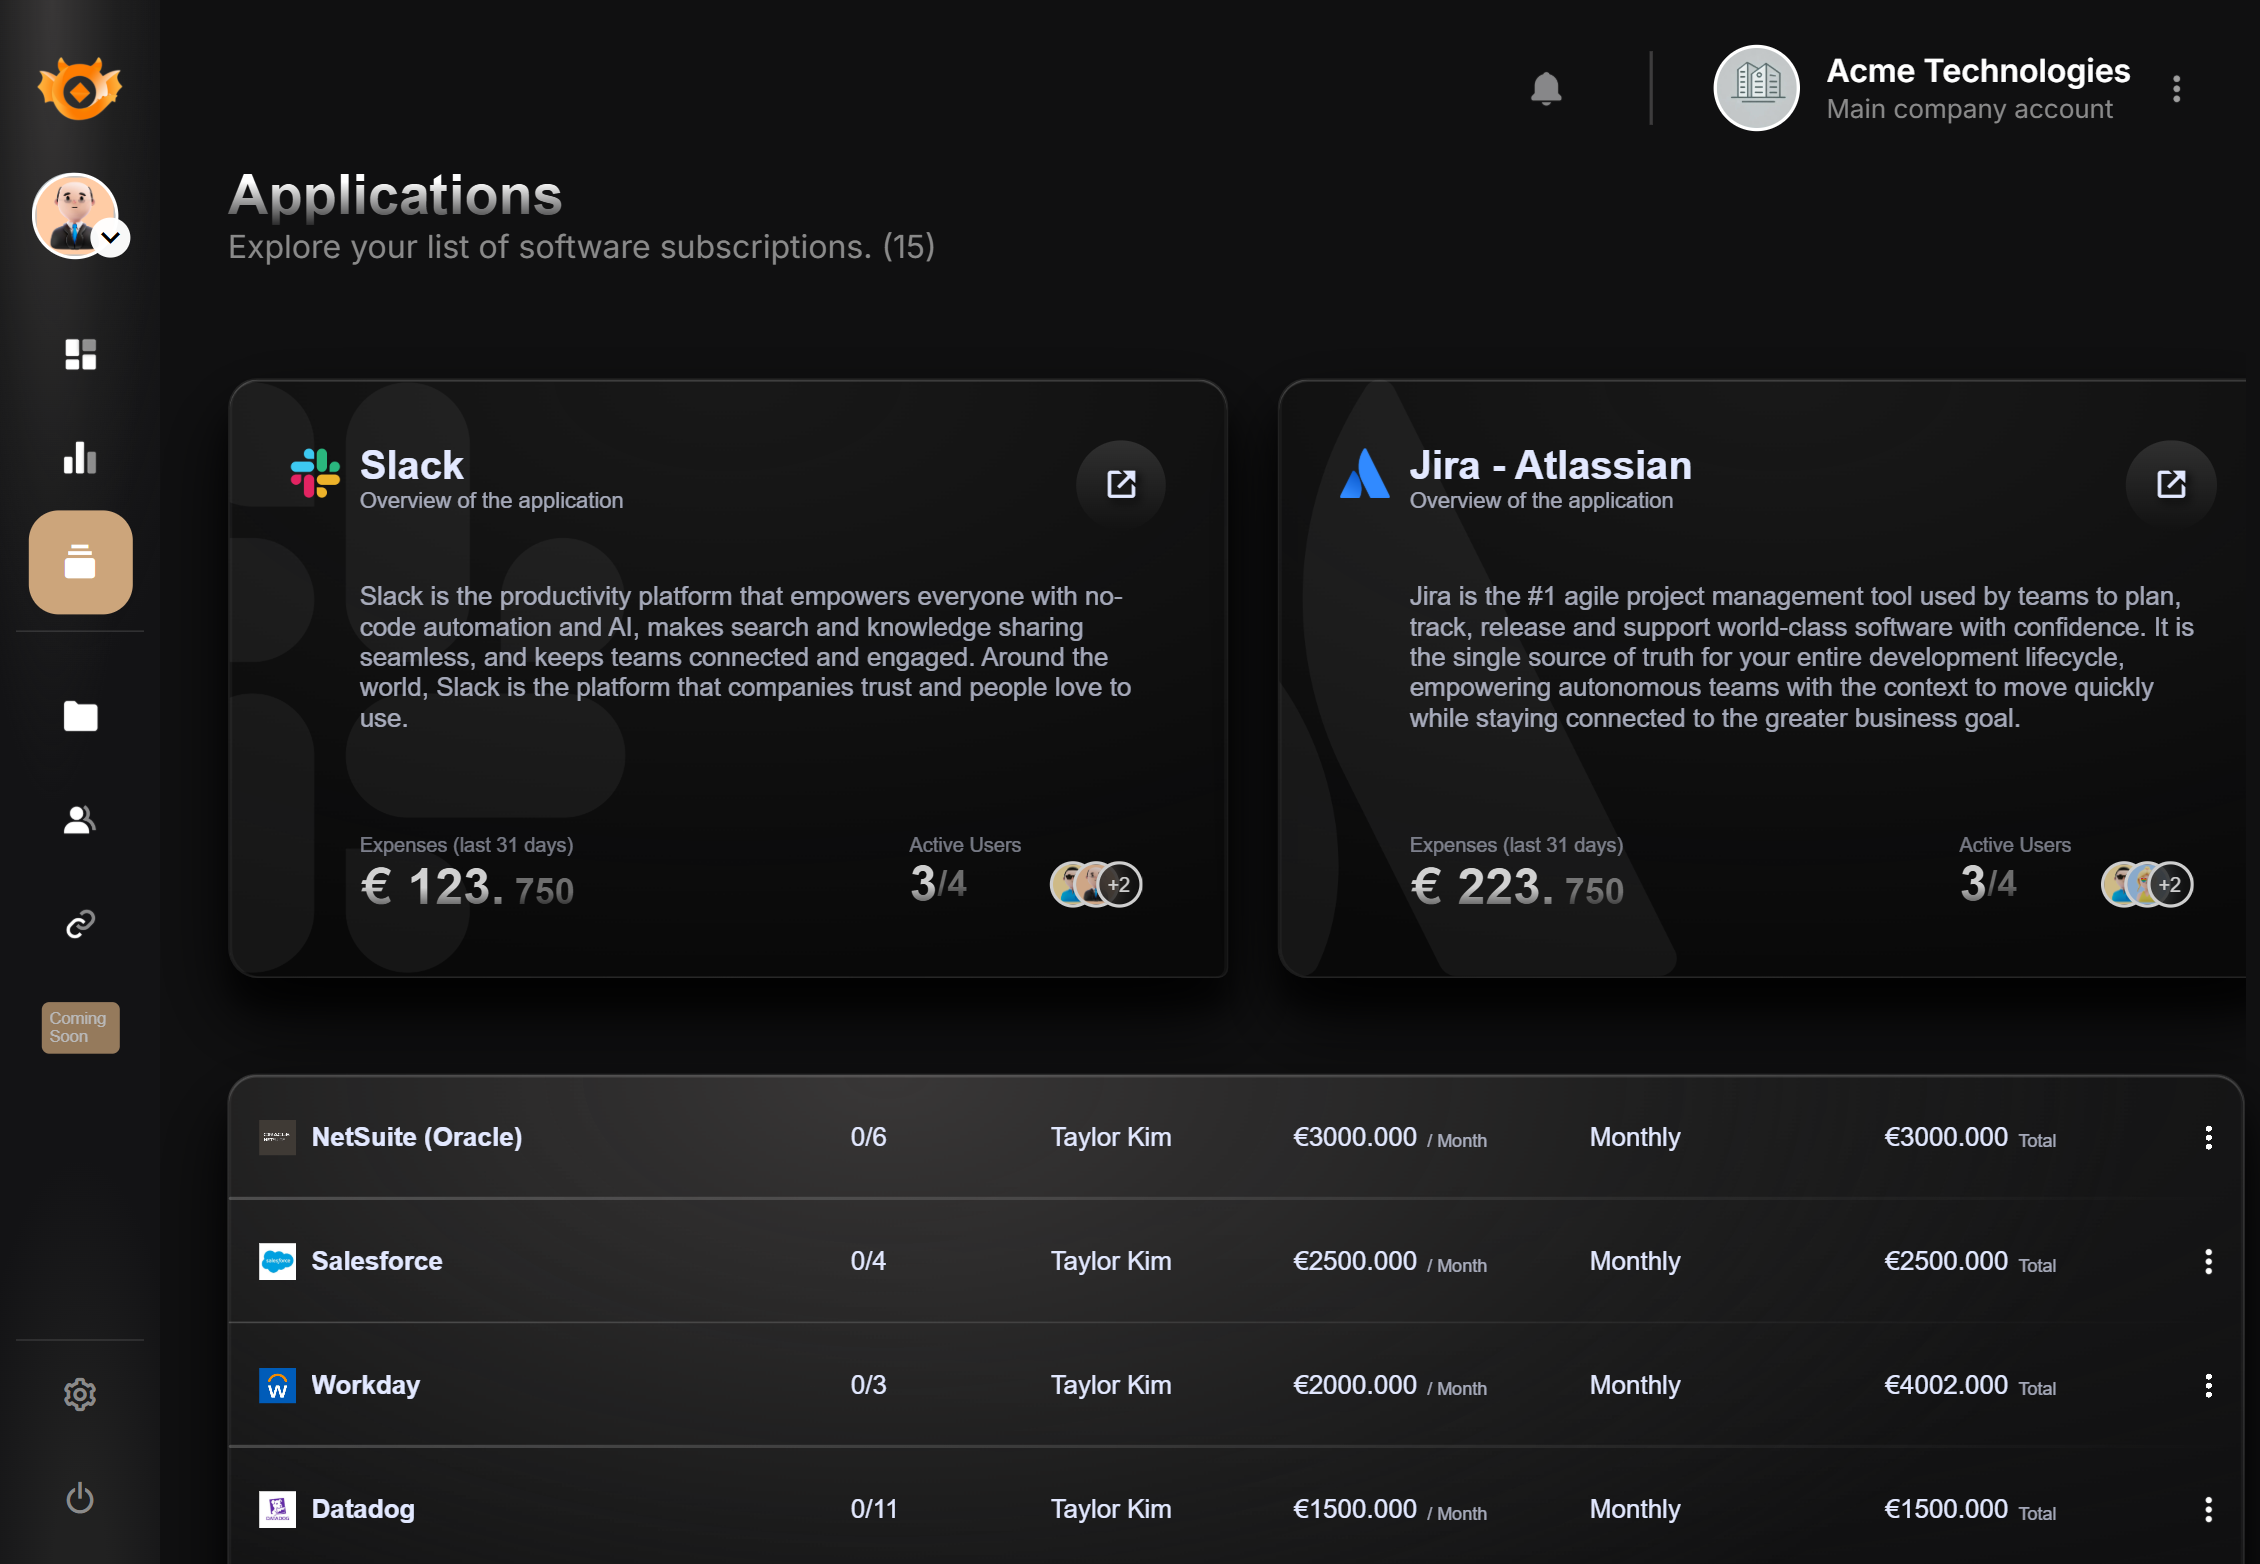Select the Workday application name
This screenshot has height=1564, width=2260.
click(366, 1385)
